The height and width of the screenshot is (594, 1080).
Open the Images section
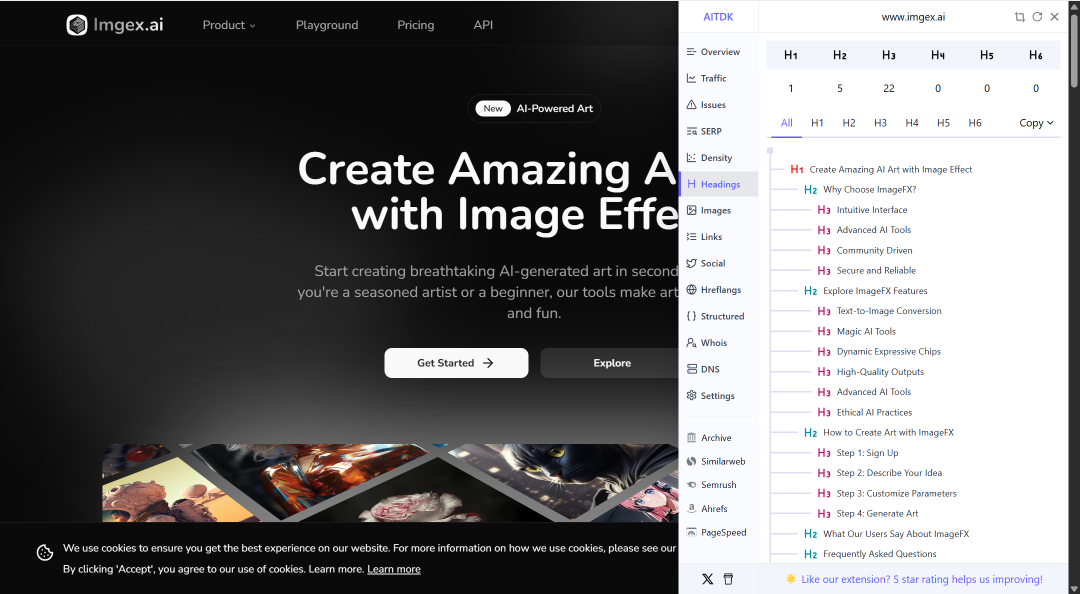coord(718,210)
